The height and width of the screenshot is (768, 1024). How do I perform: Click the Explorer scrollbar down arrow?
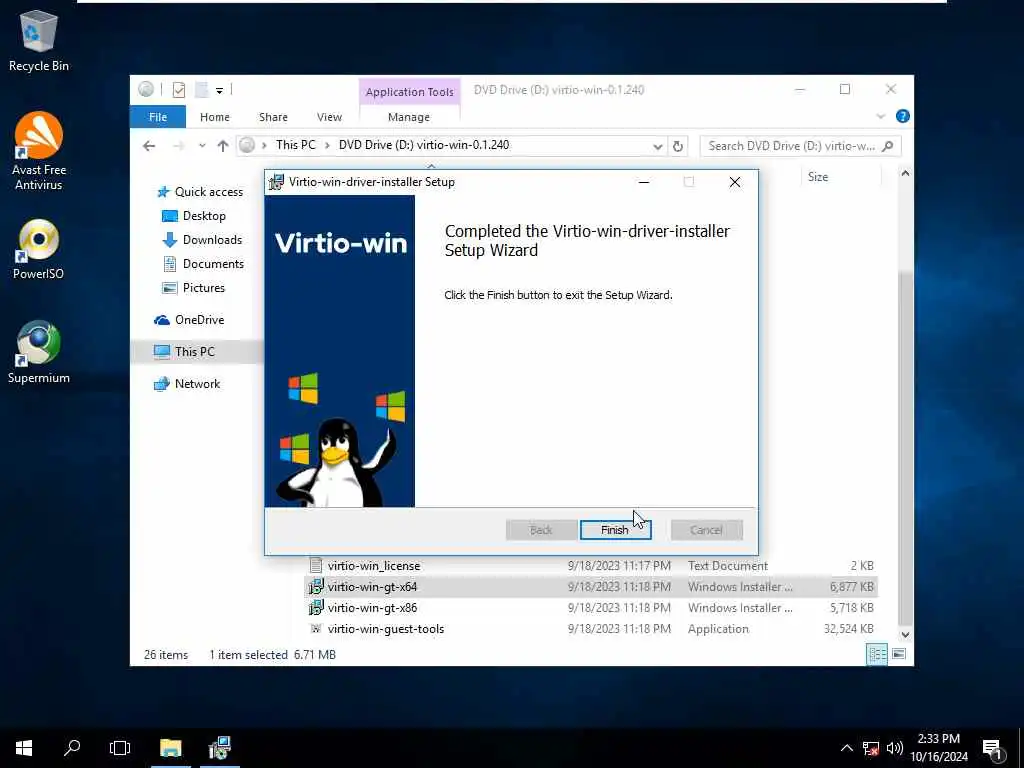pyautogui.click(x=905, y=635)
